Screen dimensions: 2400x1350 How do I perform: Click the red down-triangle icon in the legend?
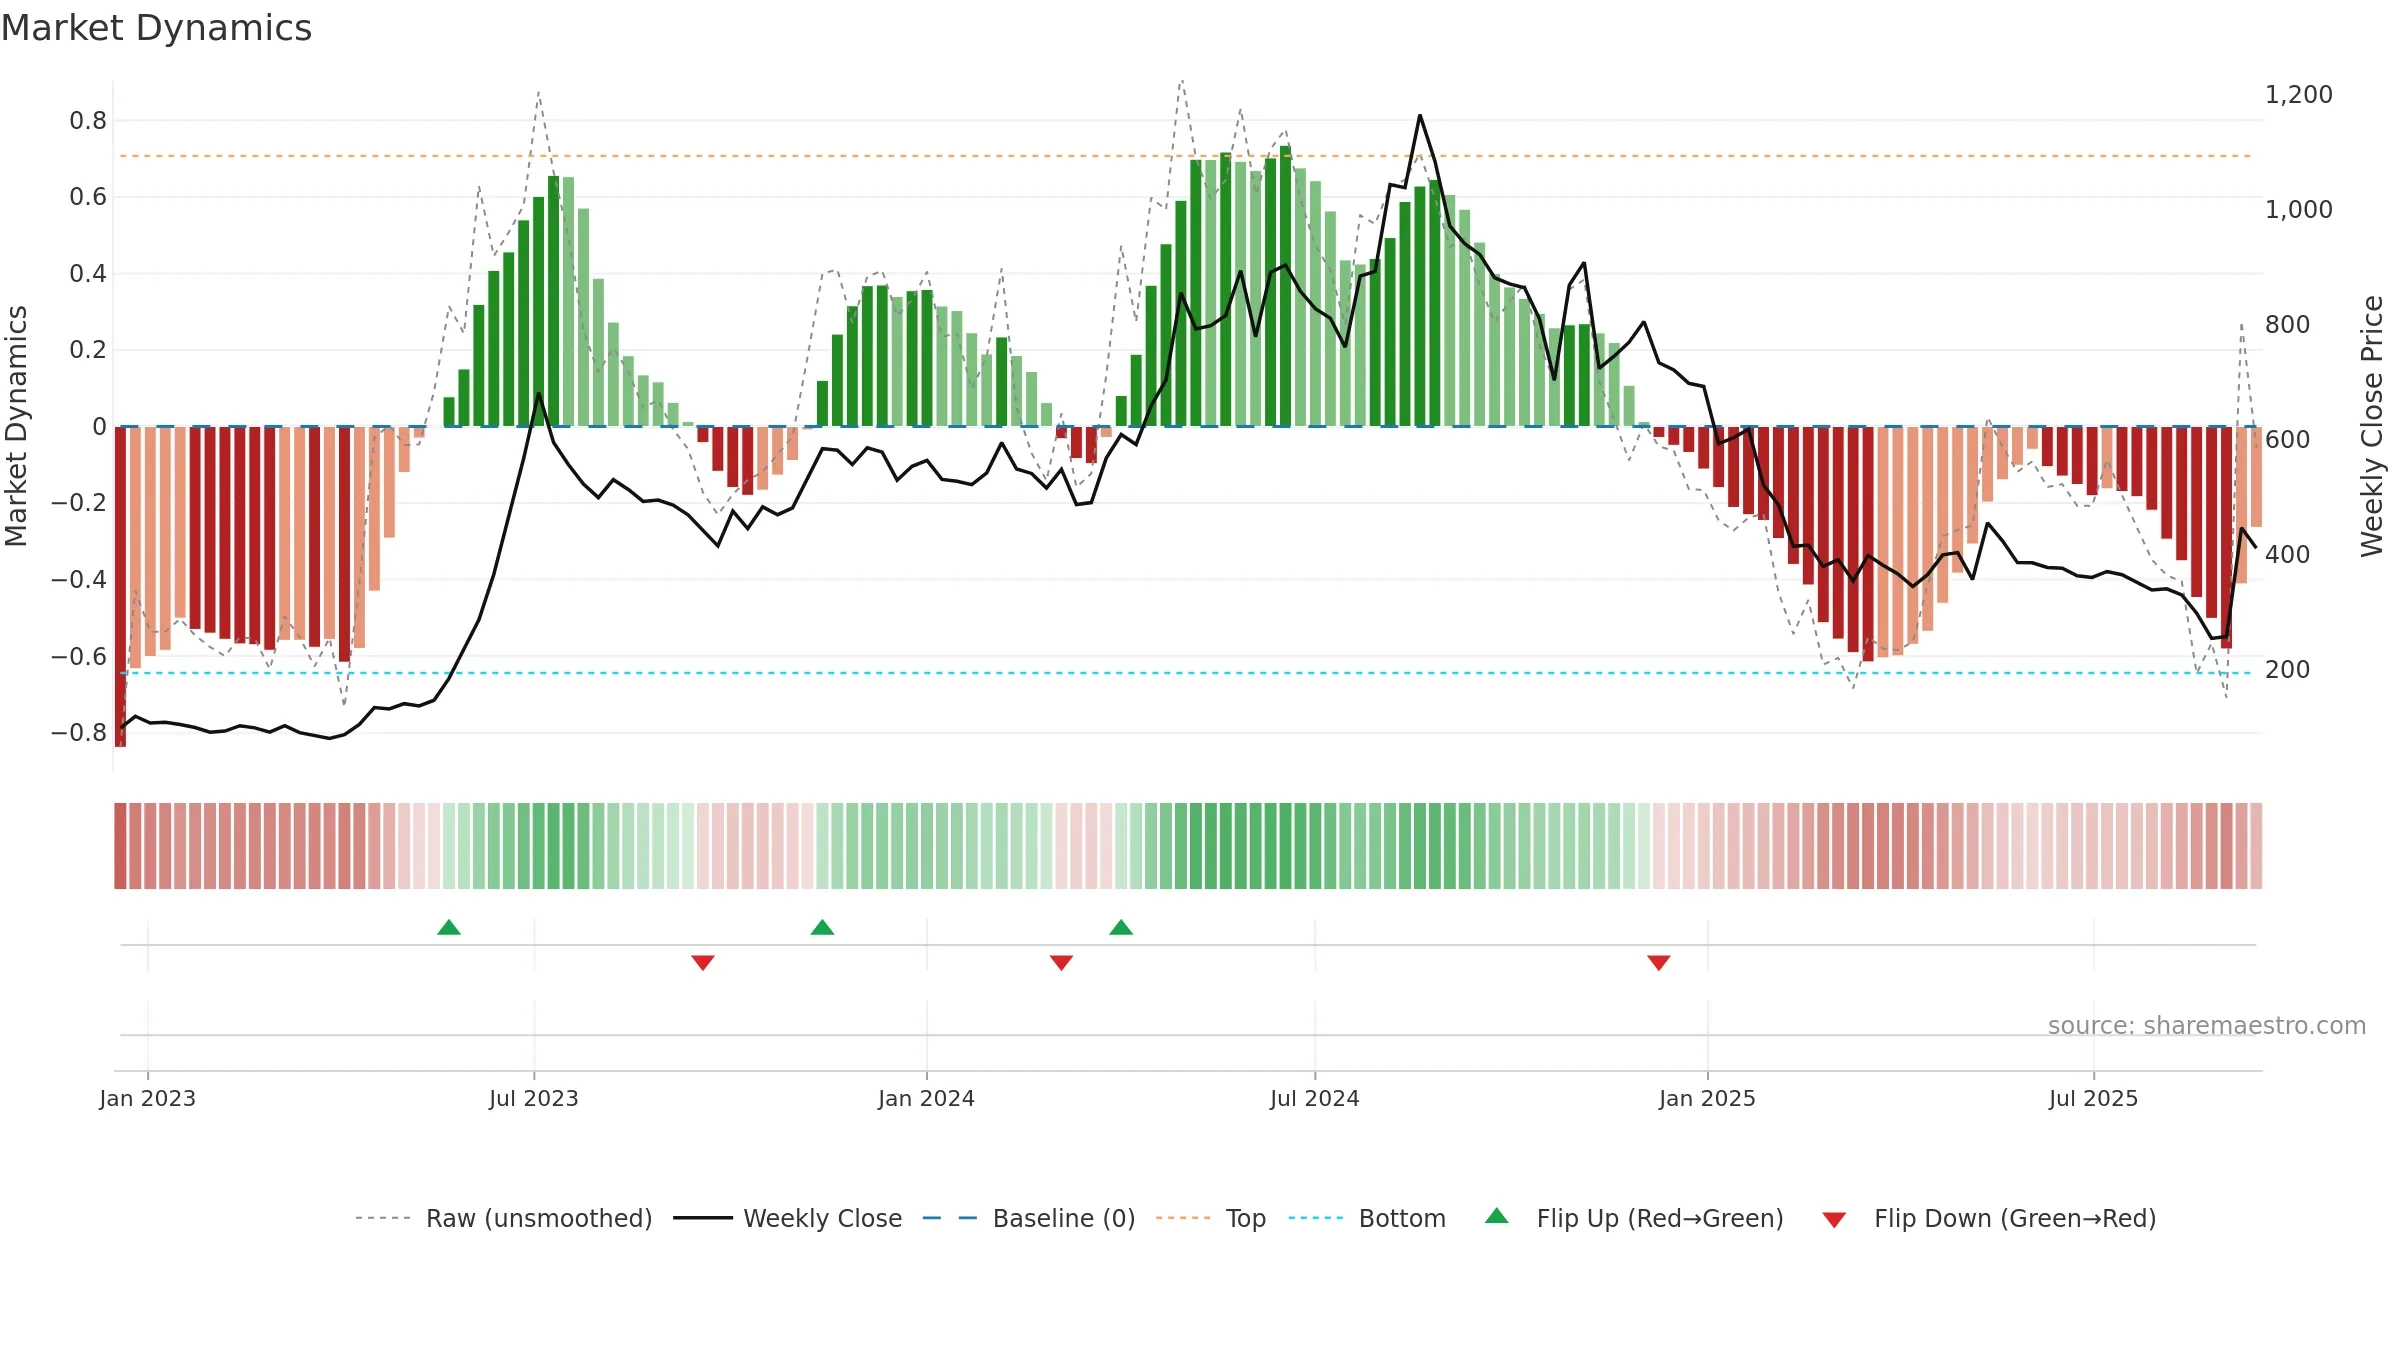tap(1834, 1220)
